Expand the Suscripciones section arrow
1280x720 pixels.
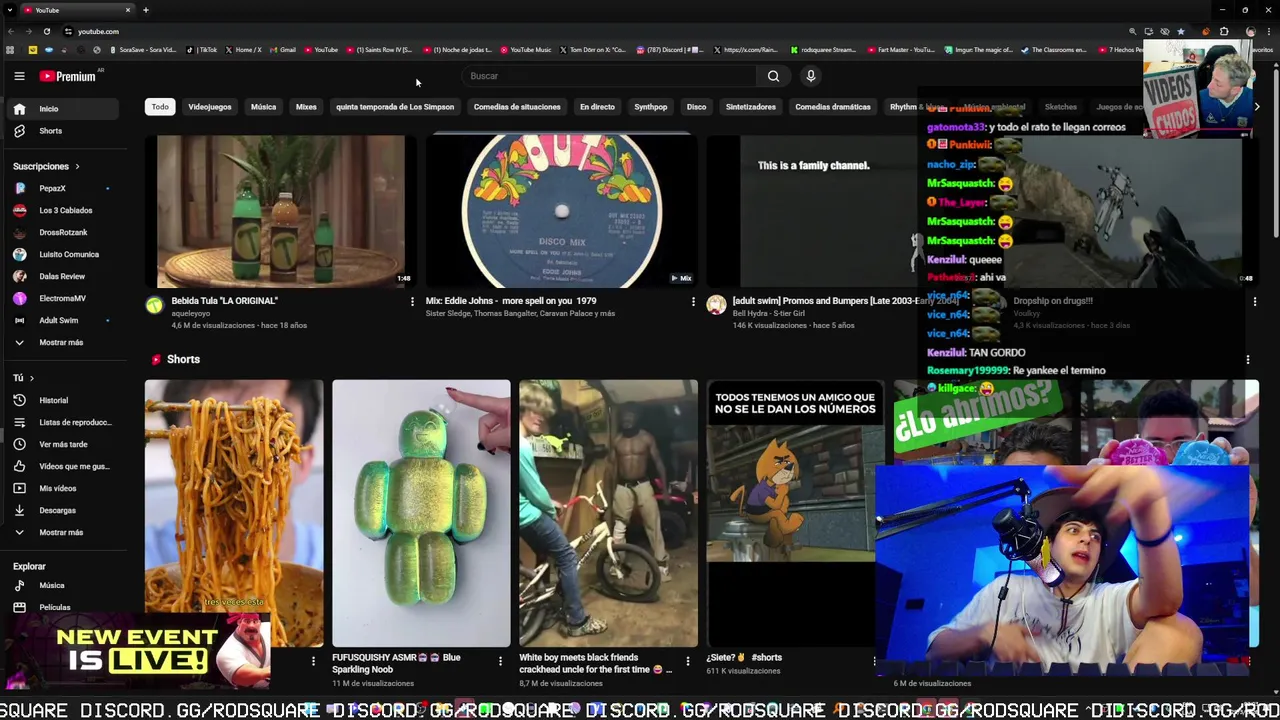(77, 166)
